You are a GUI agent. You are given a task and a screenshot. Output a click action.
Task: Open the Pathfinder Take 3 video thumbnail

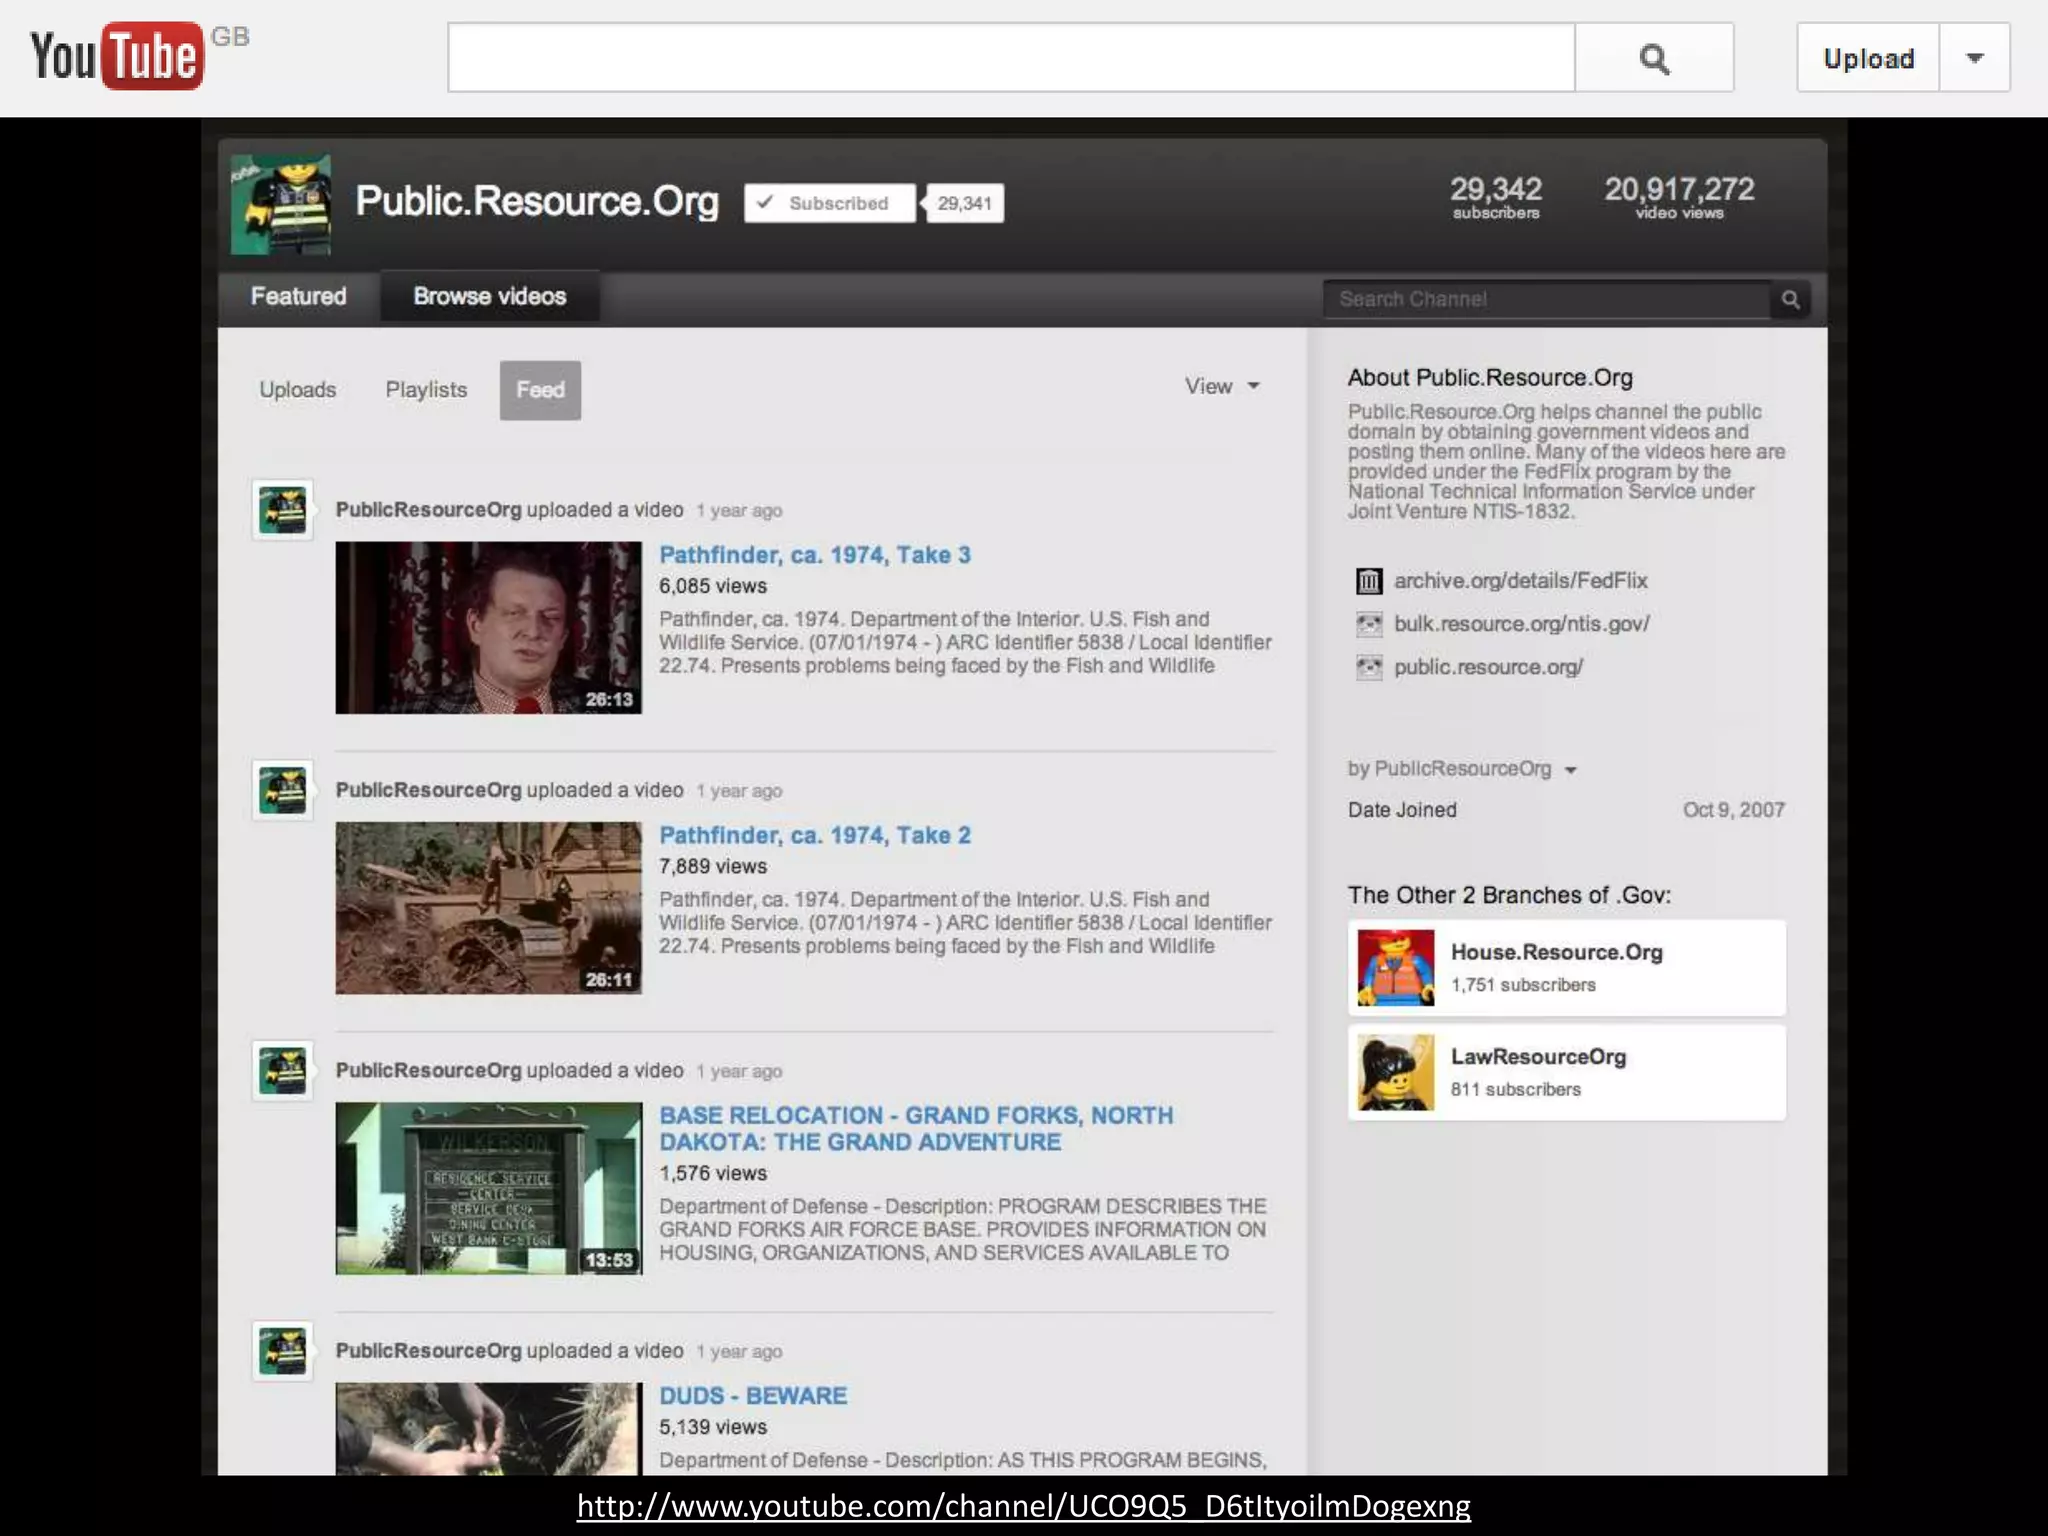click(488, 627)
